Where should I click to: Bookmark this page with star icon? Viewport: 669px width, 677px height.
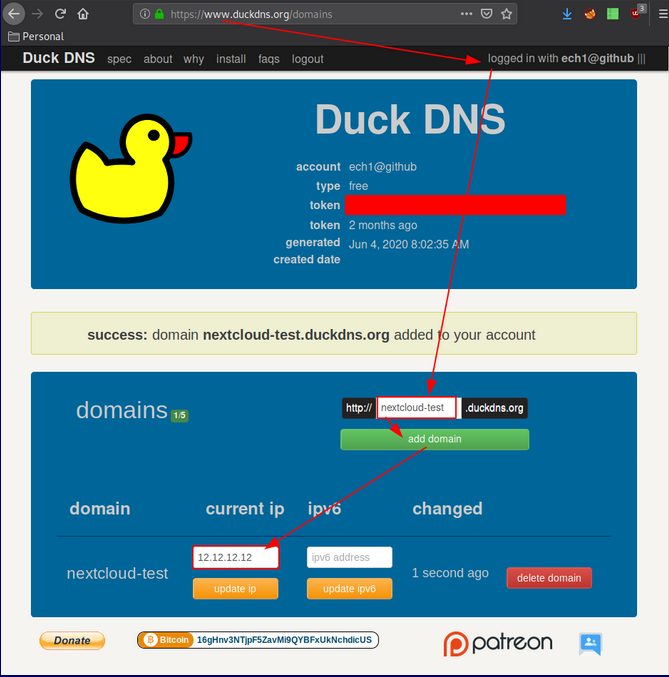tap(507, 14)
